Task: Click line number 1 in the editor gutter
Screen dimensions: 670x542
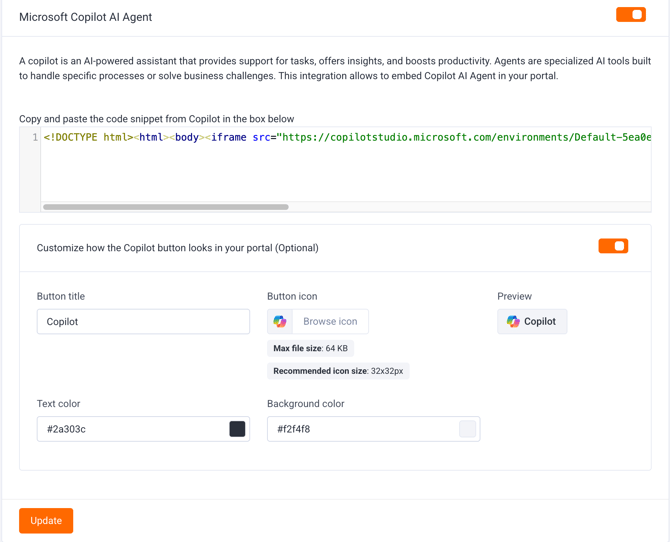Action: (x=34, y=138)
